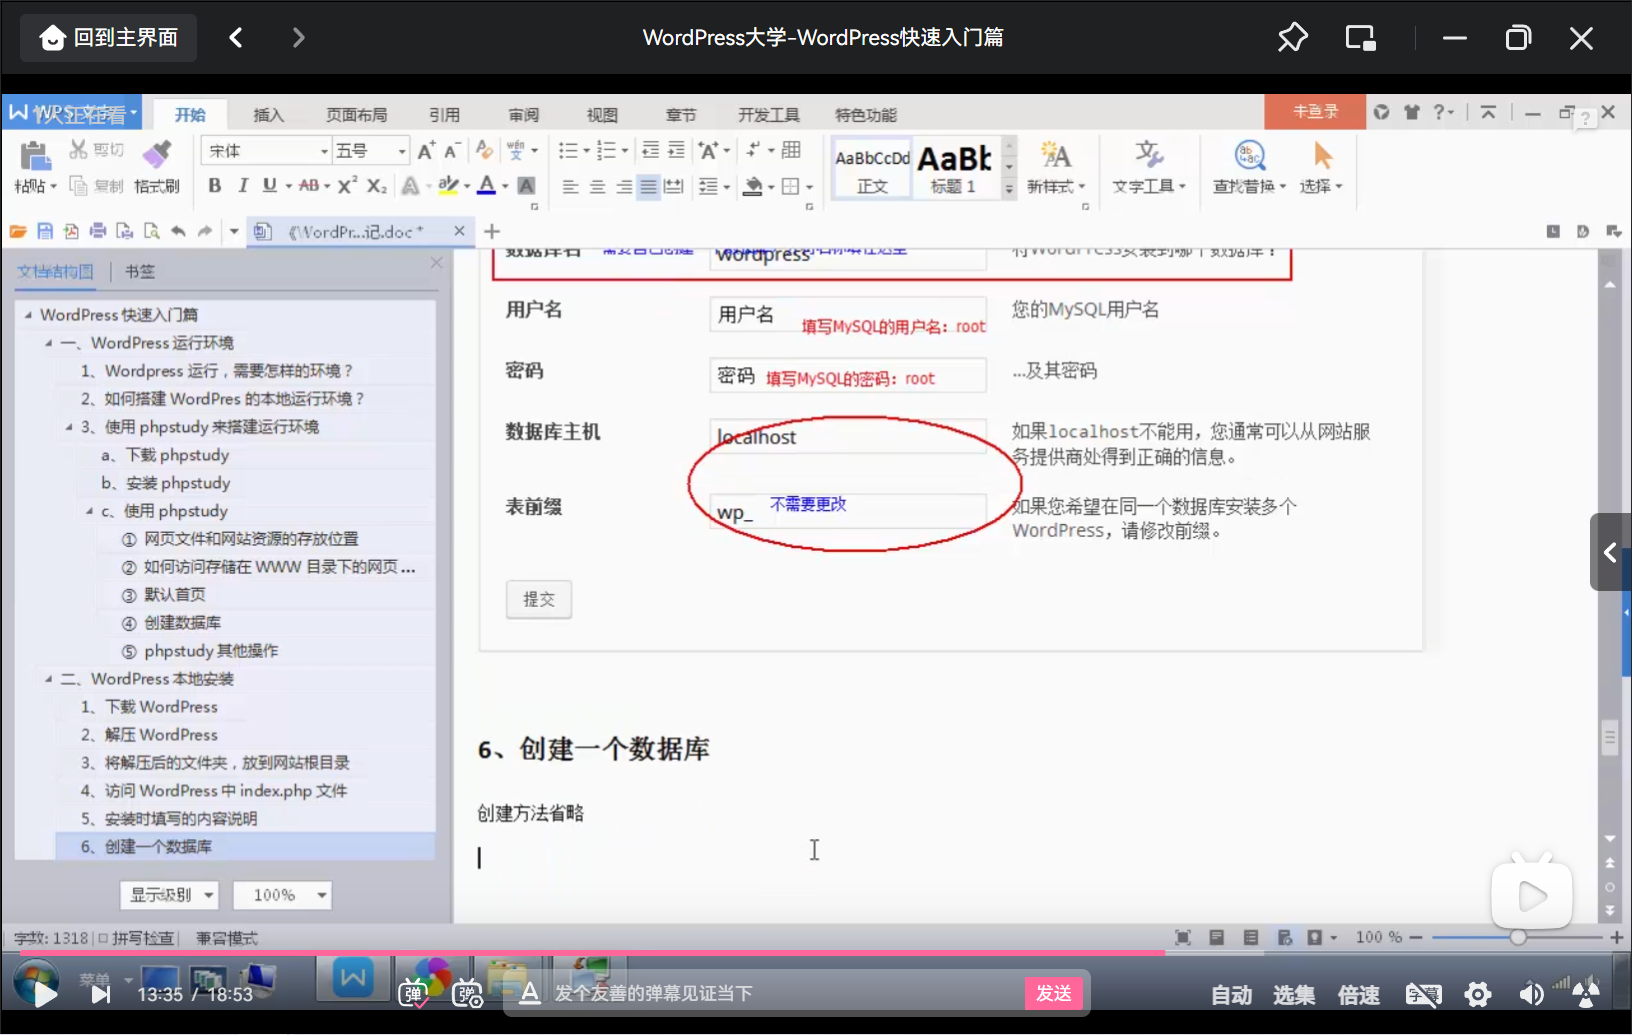Switch to the 开发工具 ribbon tab
The height and width of the screenshot is (1035, 1632).
pyautogui.click(x=768, y=115)
